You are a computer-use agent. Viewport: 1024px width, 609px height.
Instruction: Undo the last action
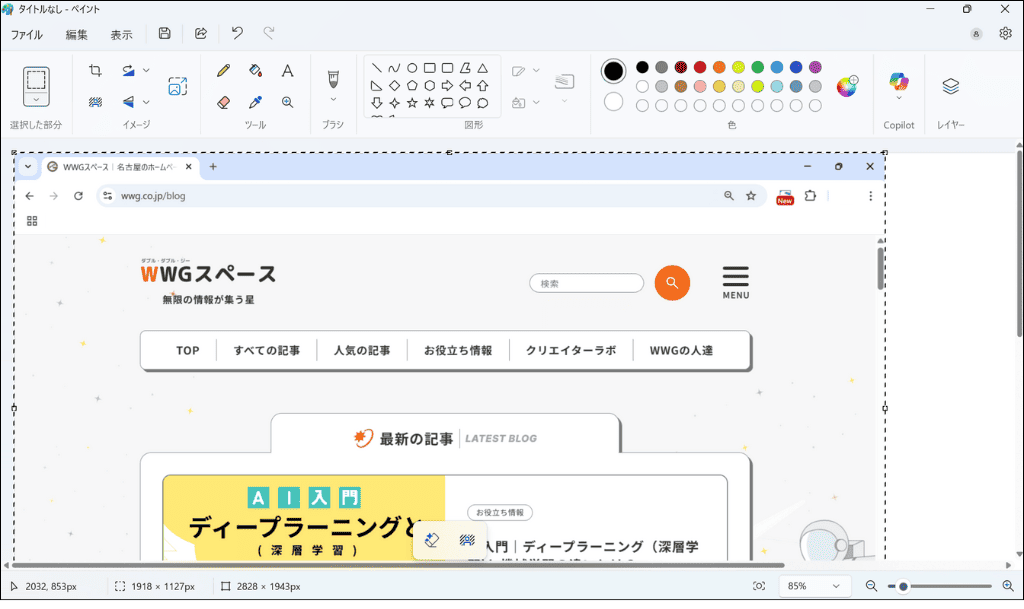click(x=236, y=33)
